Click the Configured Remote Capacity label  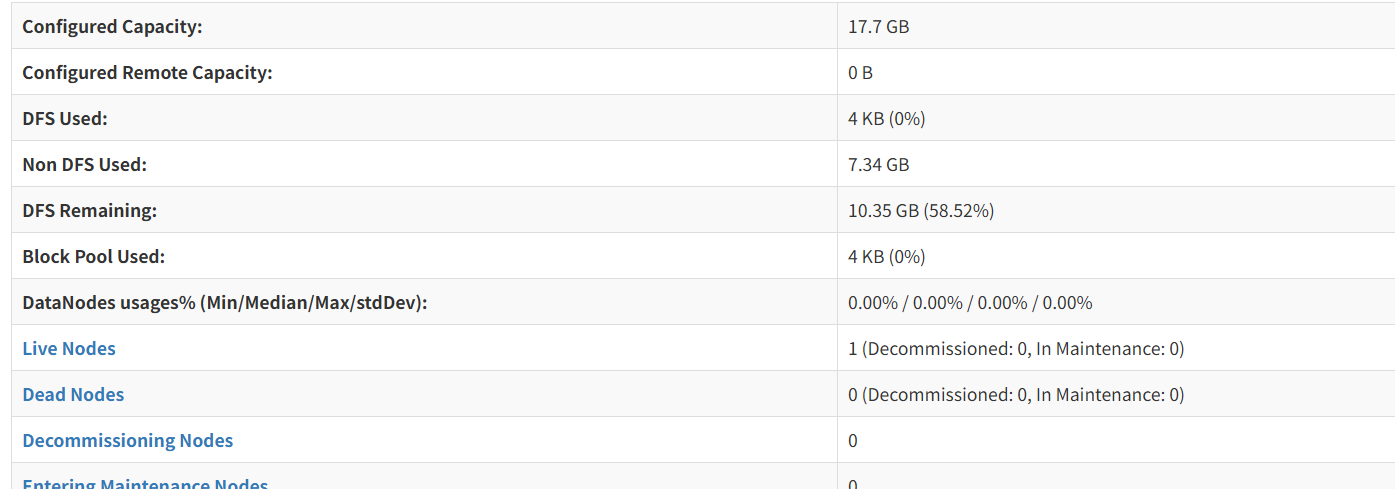click(147, 73)
